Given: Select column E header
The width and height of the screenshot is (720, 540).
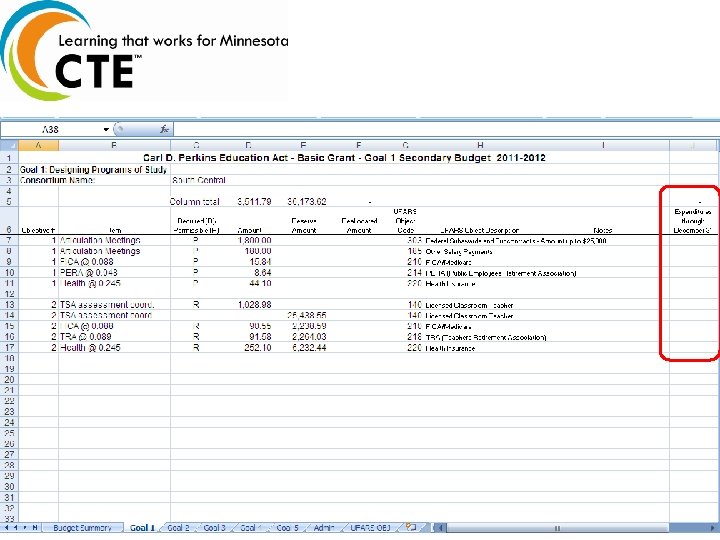Looking at the screenshot, I should click(303, 146).
